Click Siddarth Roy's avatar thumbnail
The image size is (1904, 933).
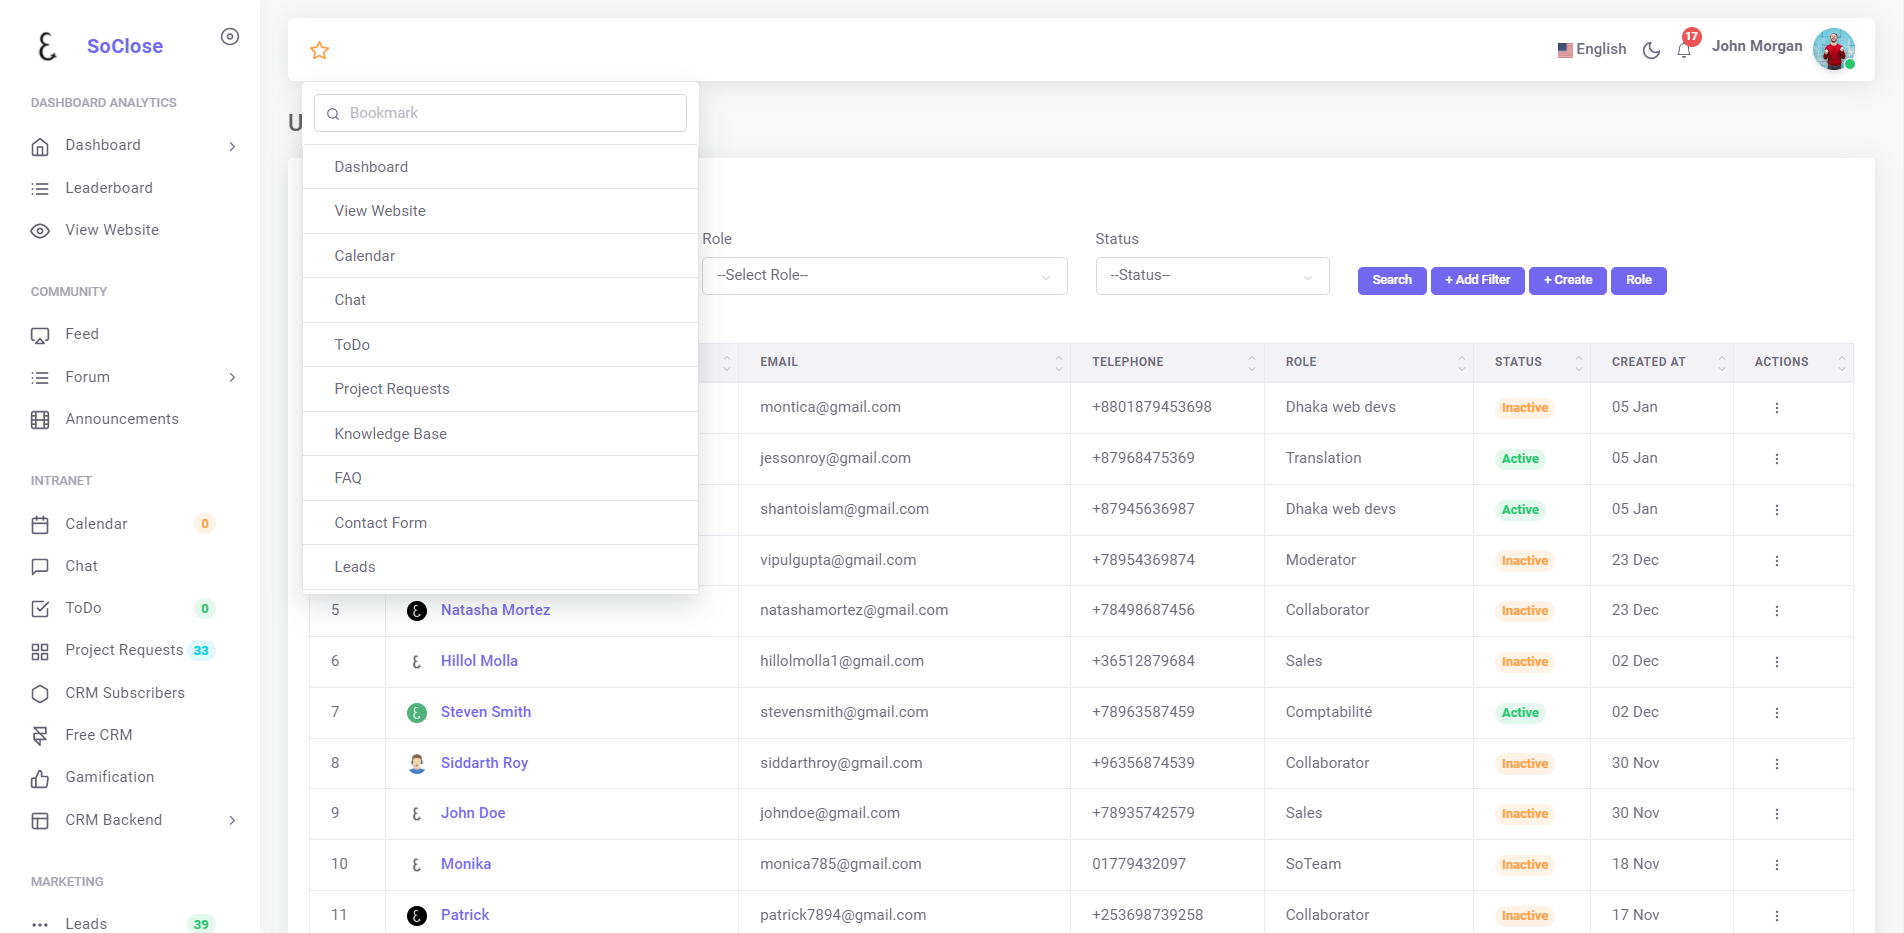[x=417, y=764]
